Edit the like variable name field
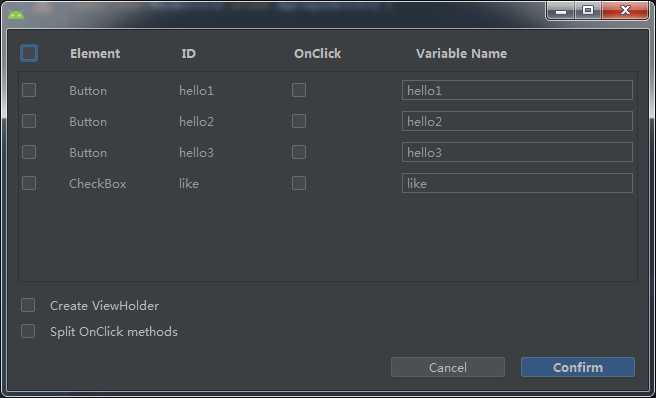Screen dimensions: 656x398 [517, 183]
